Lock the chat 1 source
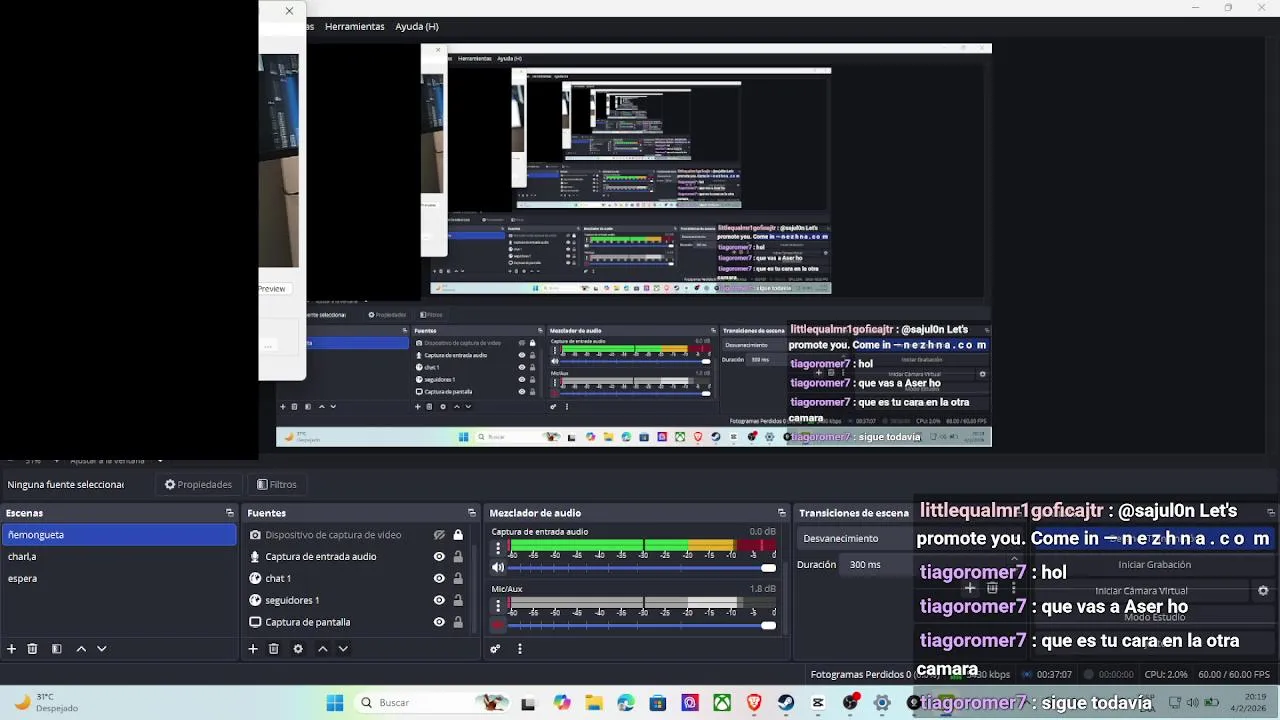This screenshot has height=720, width=1280. (x=458, y=578)
